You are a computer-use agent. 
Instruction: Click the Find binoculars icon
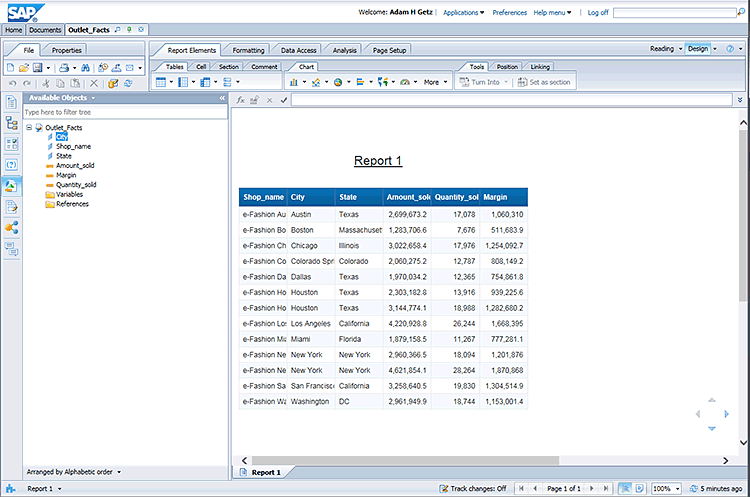(85, 68)
